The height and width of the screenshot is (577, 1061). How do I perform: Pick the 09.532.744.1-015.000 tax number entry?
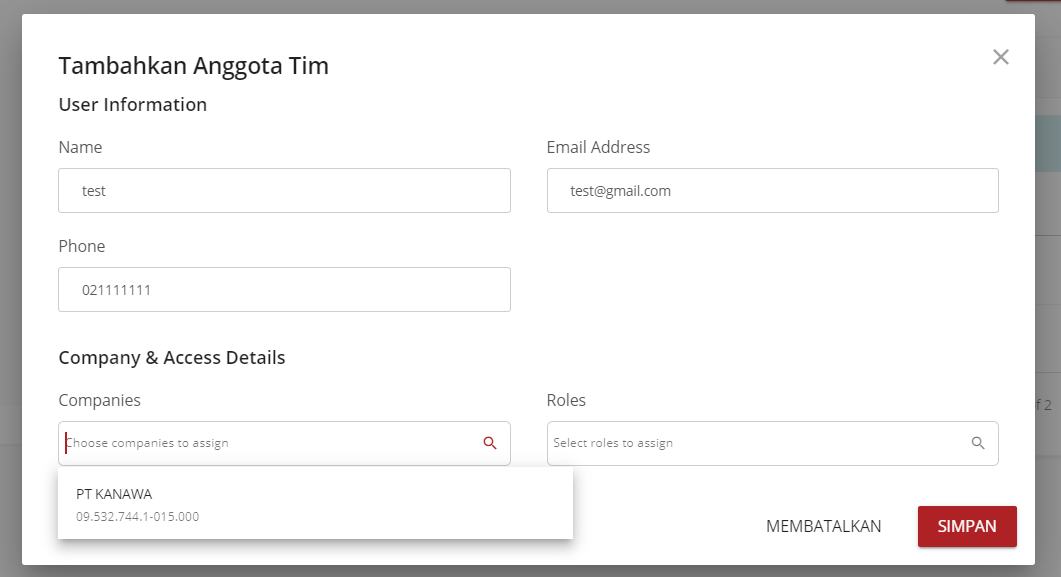pyautogui.click(x=138, y=516)
